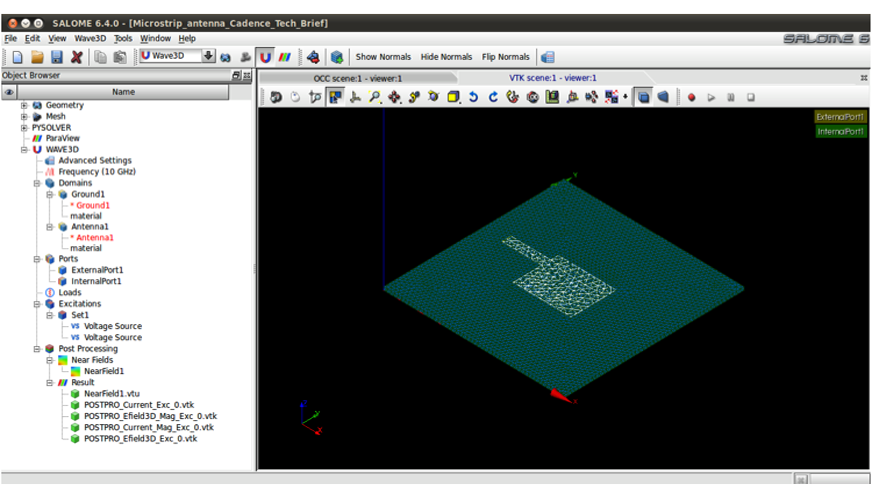Switch to OCC scene:1 - viewer:1 tab
This screenshot has width=872, height=498.
point(358,78)
